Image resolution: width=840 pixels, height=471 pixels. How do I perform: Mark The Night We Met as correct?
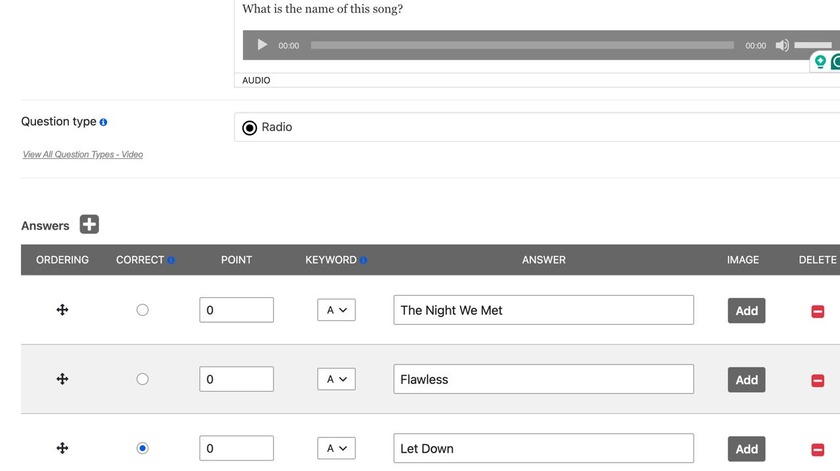point(142,310)
